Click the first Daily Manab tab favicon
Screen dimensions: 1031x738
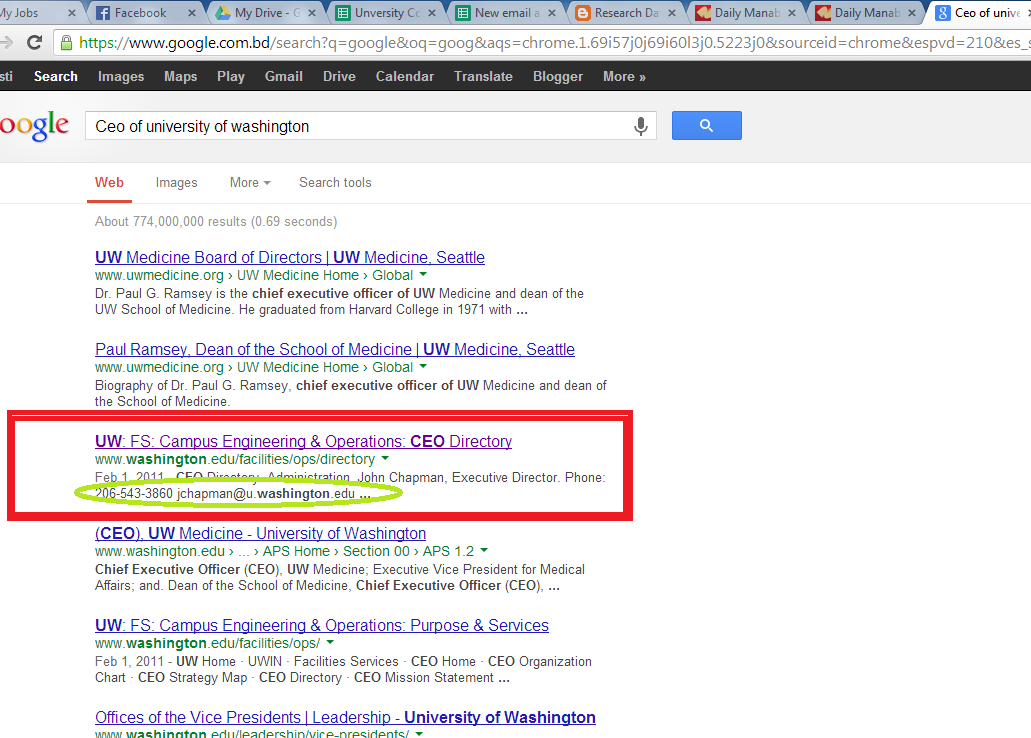coord(703,12)
